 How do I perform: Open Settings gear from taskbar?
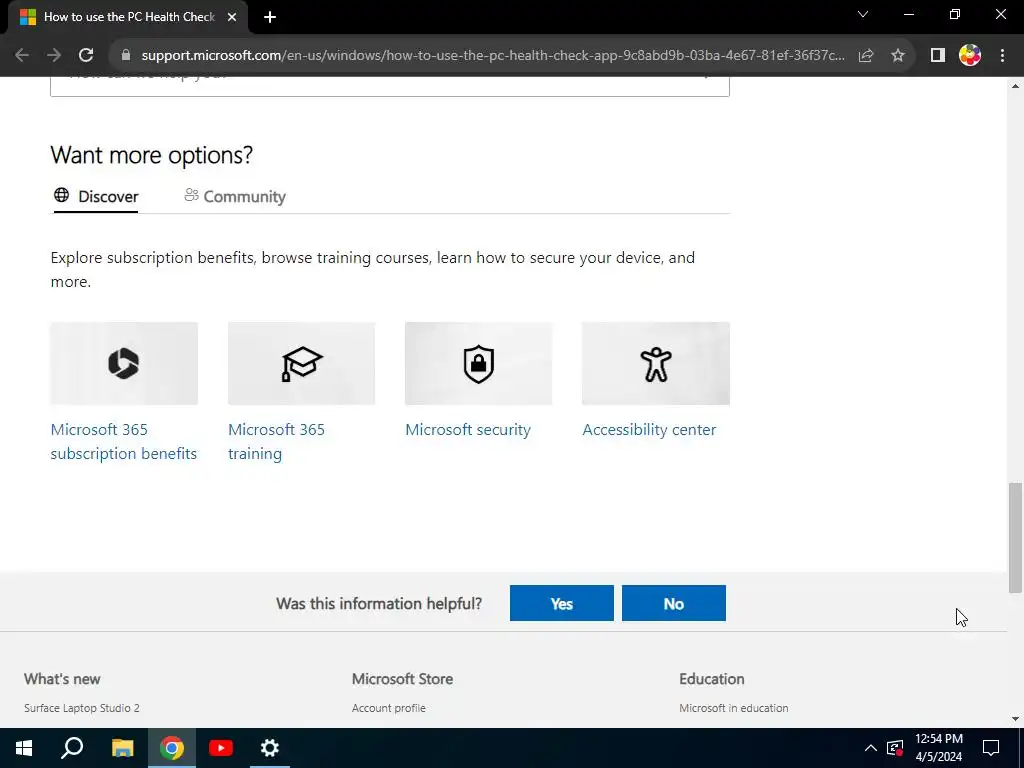270,748
